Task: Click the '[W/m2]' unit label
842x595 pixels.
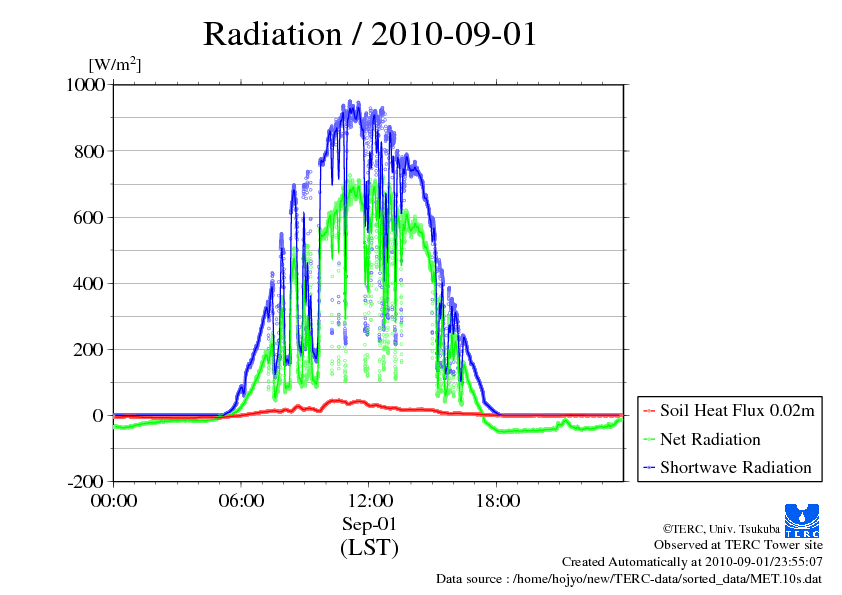Action: click(114, 64)
